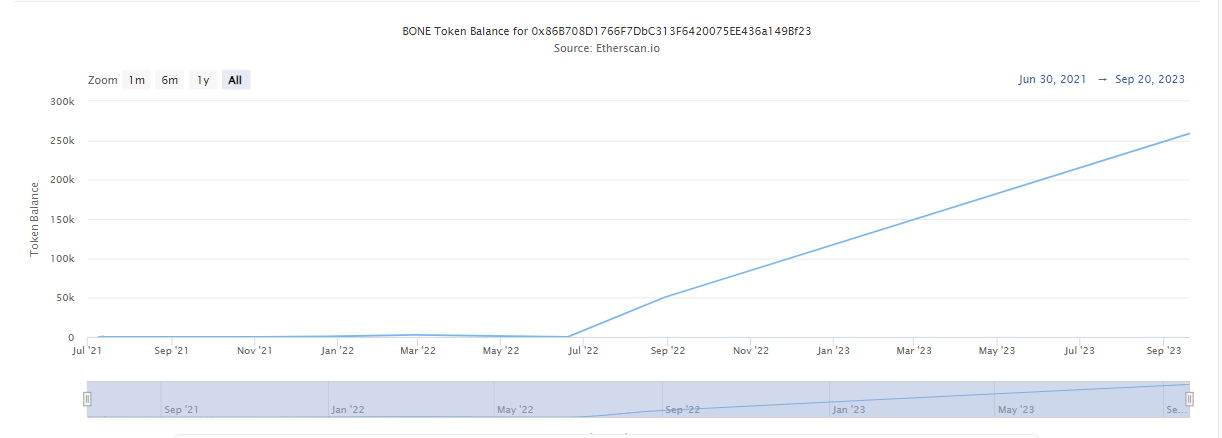The width and height of the screenshot is (1222, 438).
Task: Select the 6m zoom range button
Action: [x=170, y=80]
